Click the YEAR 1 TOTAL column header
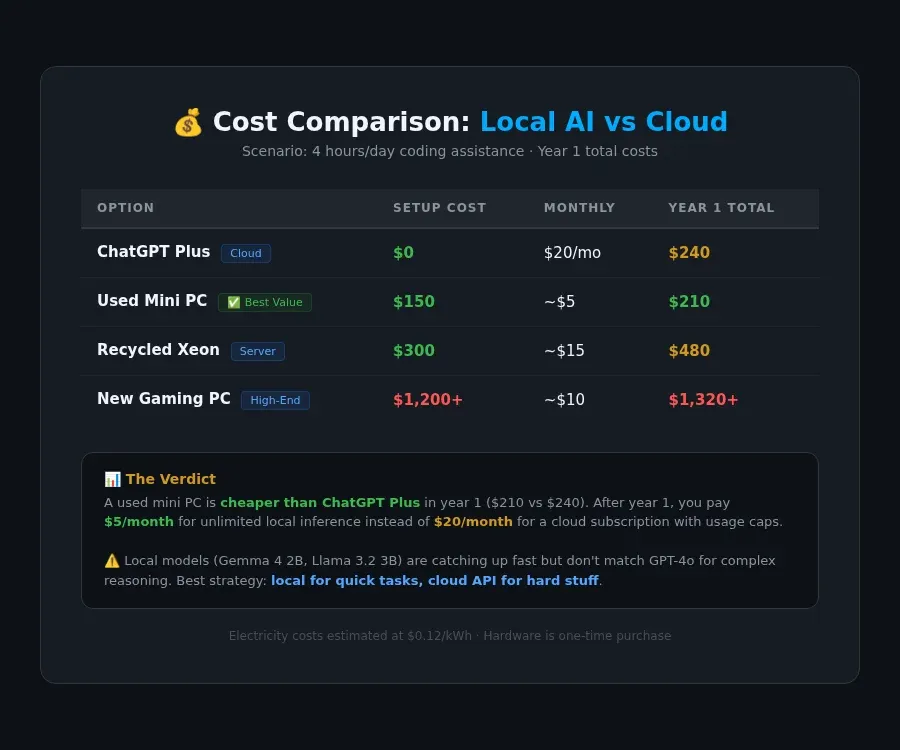This screenshot has height=750, width=900. 721,208
